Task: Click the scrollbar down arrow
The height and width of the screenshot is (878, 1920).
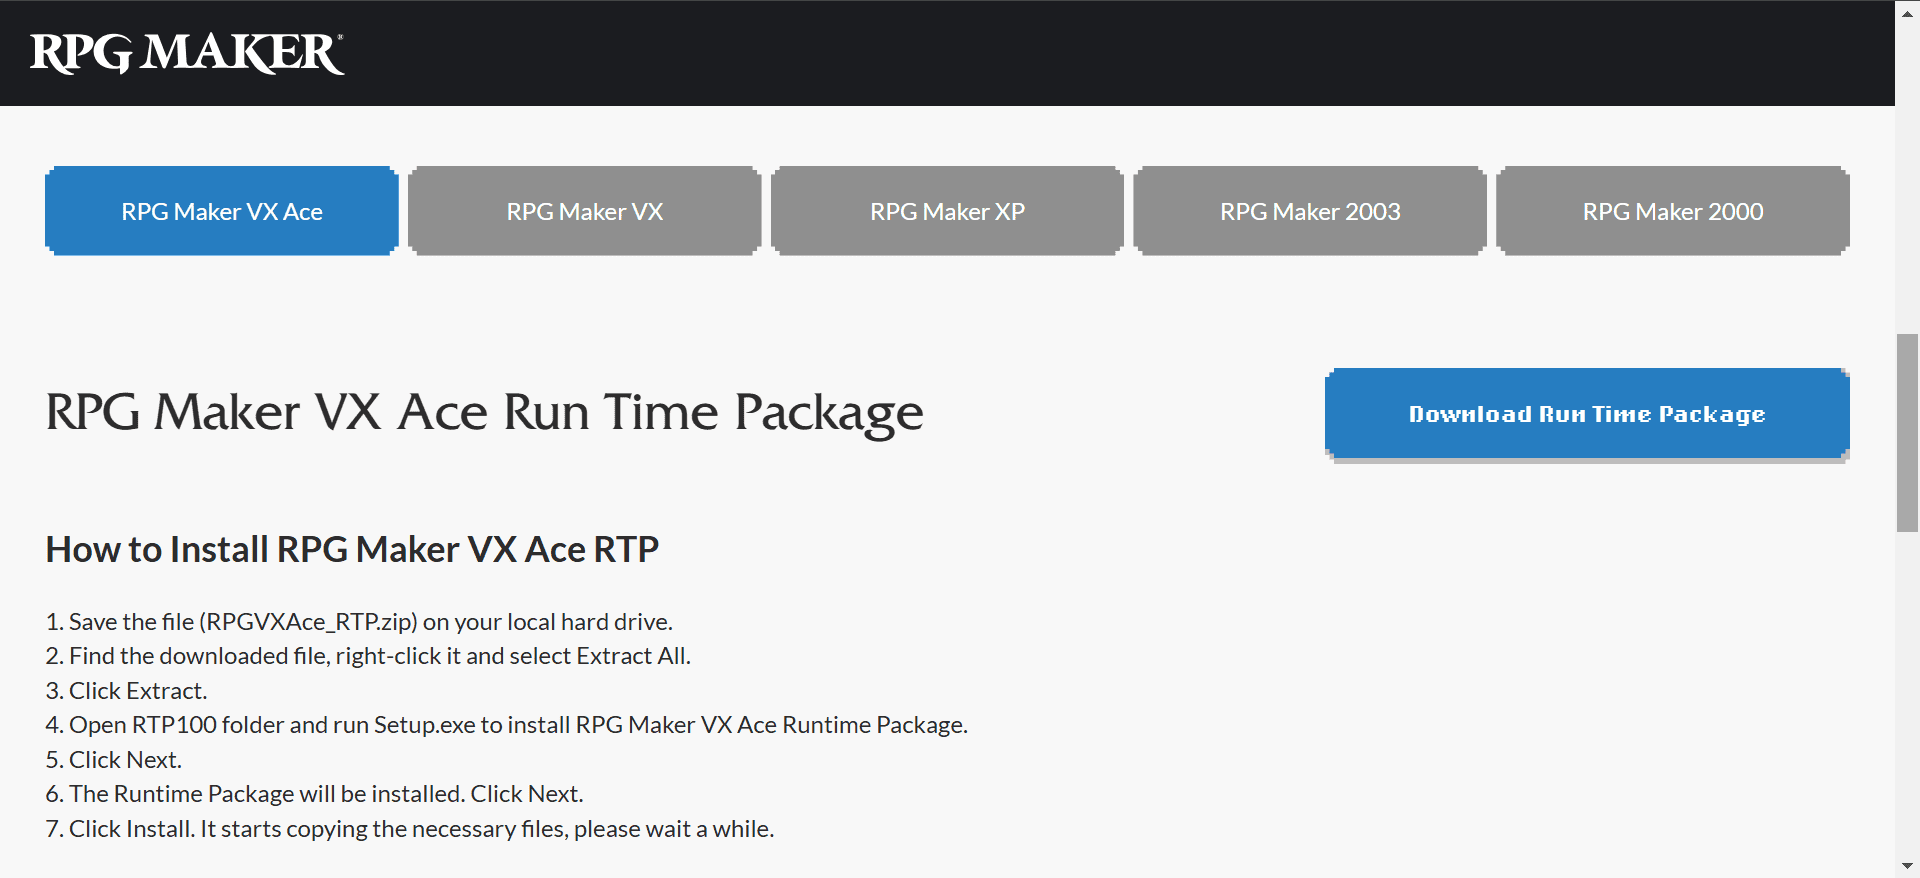Action: point(1908,866)
